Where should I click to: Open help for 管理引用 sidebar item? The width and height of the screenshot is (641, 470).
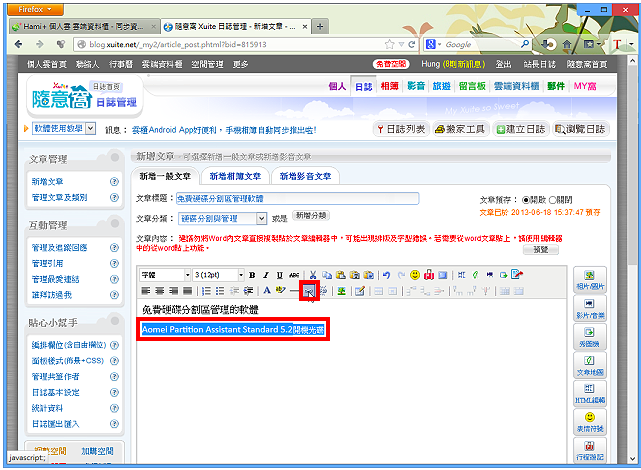tap(114, 264)
